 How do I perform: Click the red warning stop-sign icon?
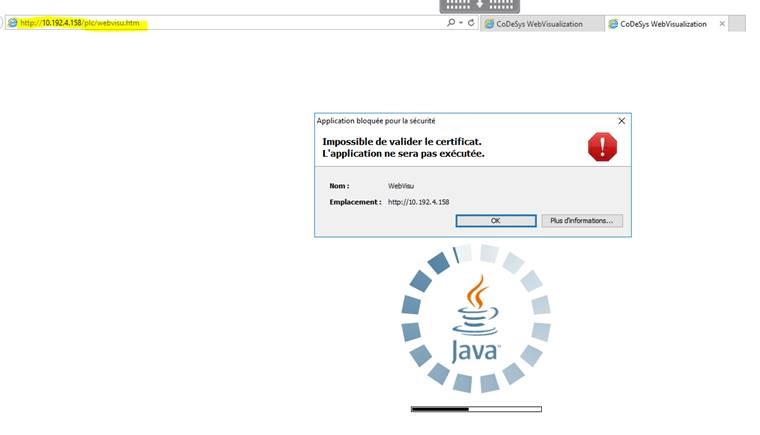click(602, 148)
